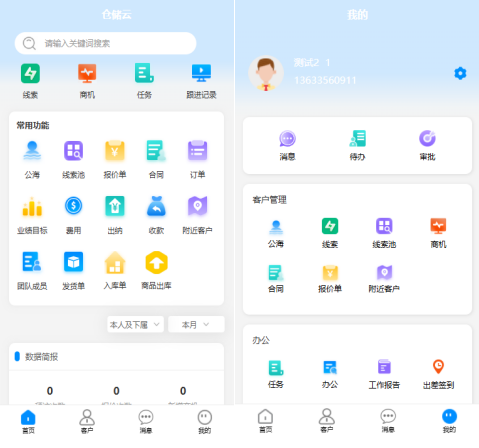Expand the 本月 period dropdown
Viewport: 479px width, 448px height.
[x=196, y=324]
